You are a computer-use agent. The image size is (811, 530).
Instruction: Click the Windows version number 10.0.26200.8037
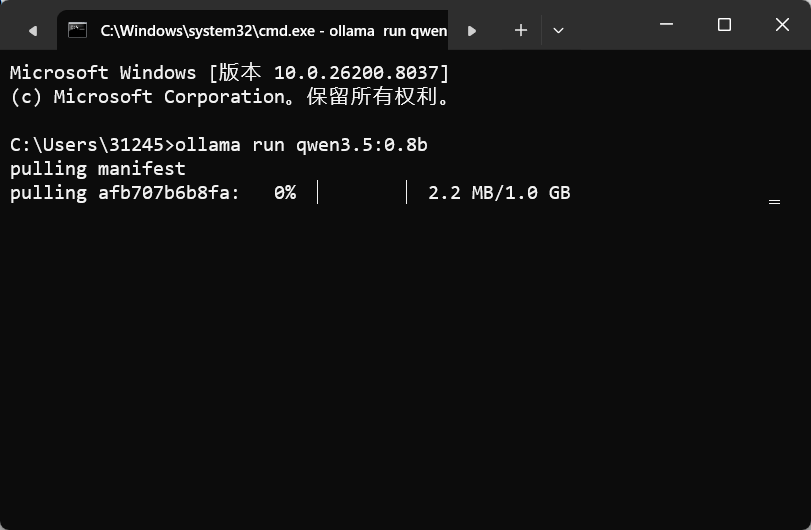(356, 72)
